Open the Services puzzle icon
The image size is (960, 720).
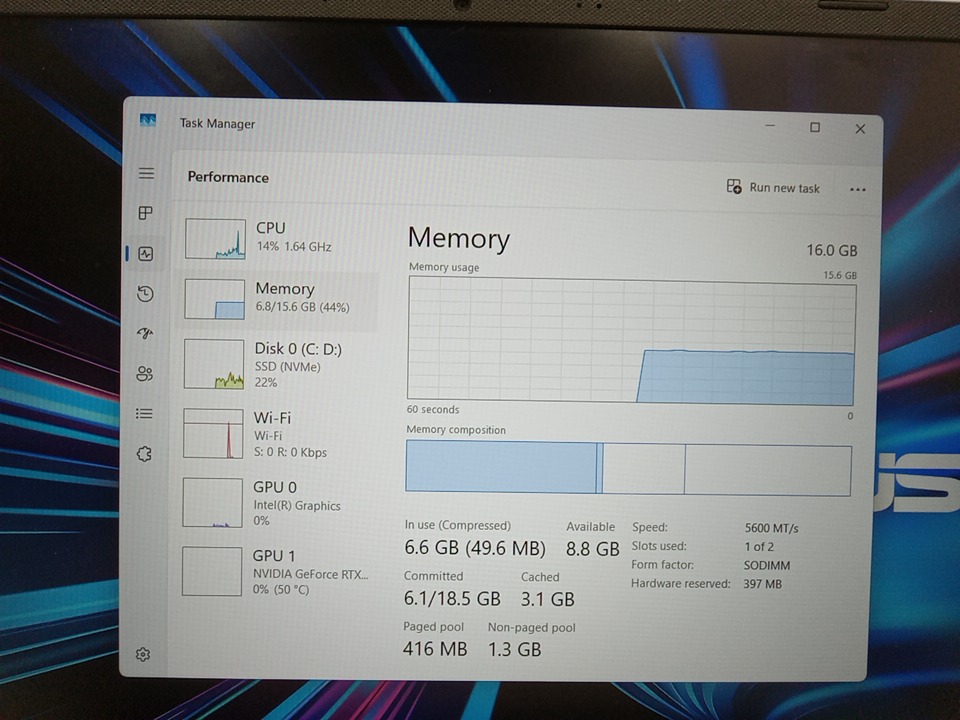145,454
